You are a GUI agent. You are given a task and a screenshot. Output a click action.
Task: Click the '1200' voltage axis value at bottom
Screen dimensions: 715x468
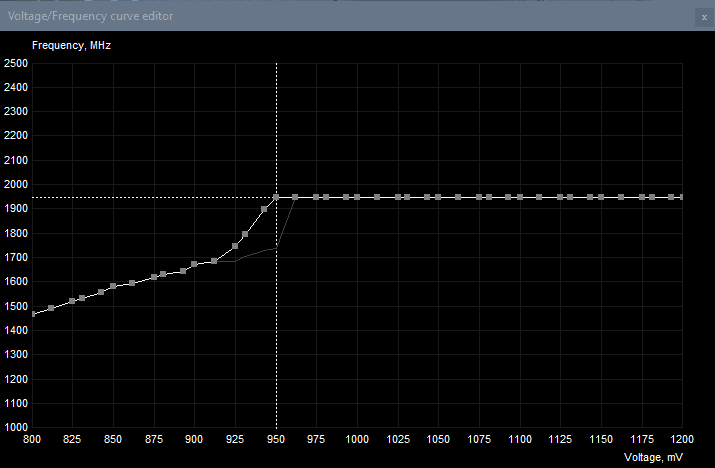(x=682, y=439)
